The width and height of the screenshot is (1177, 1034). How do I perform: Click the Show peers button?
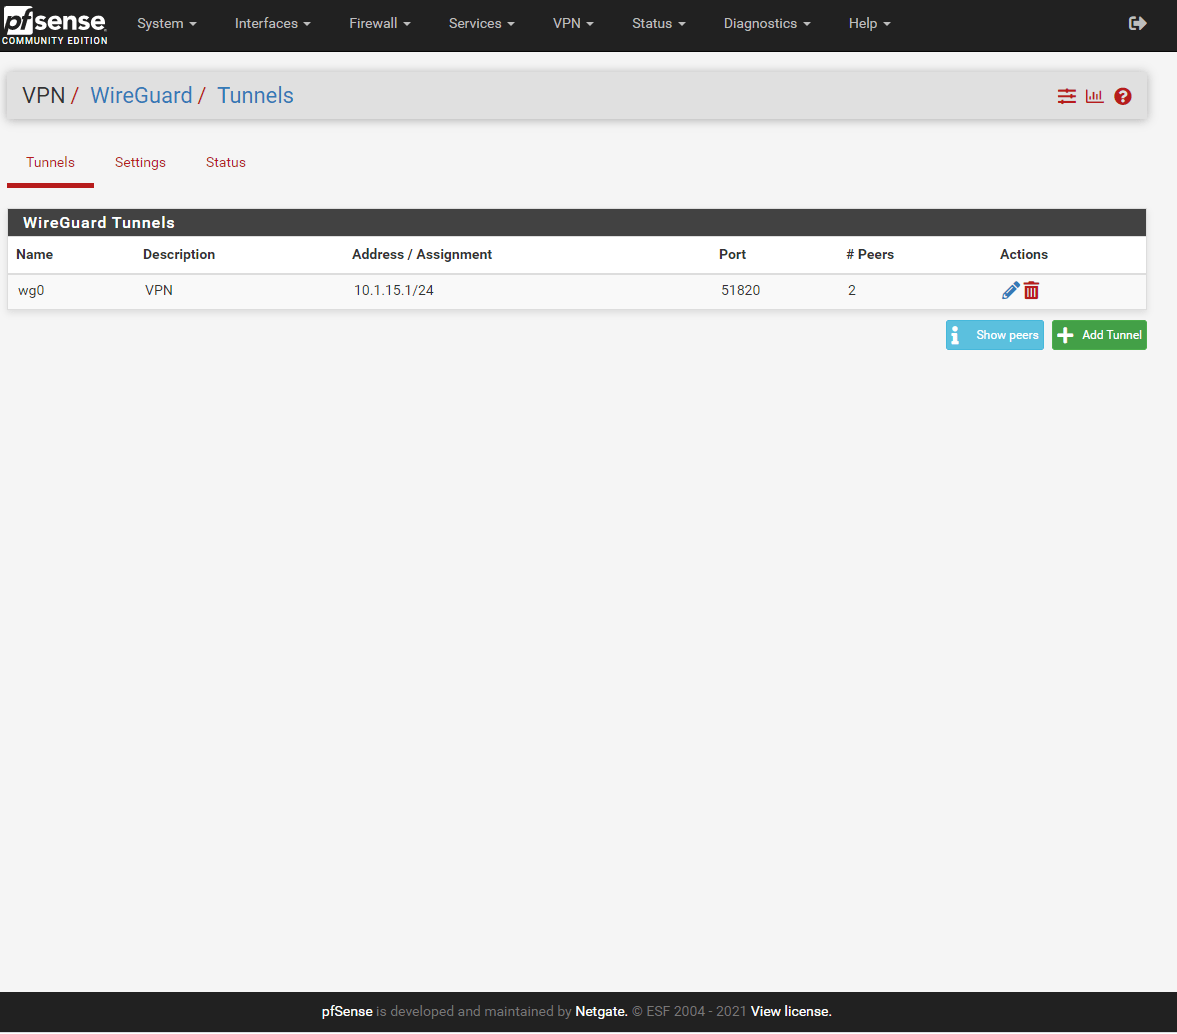coord(995,335)
